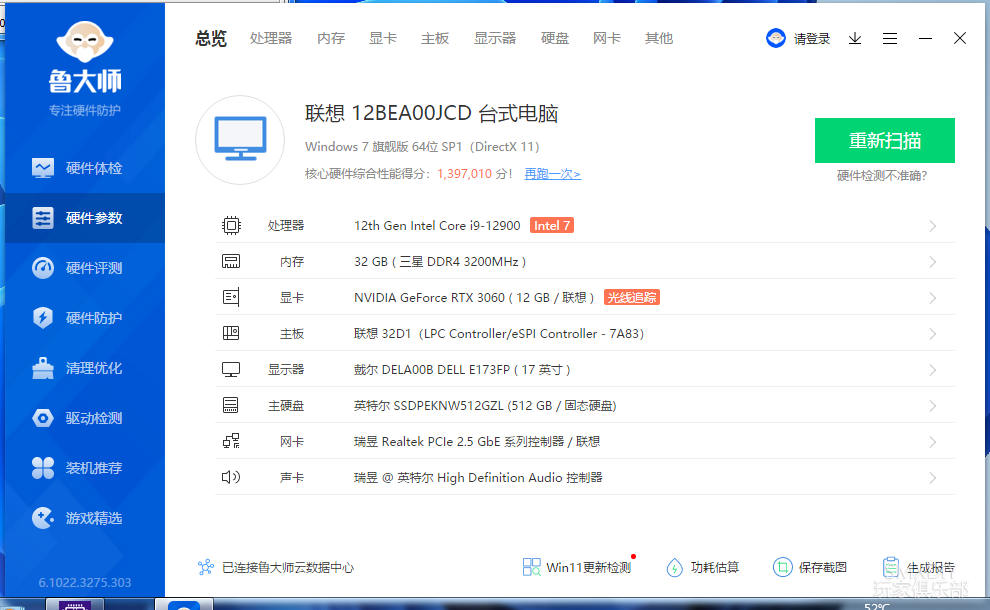Click 32 GB 三星 DDR4 memory text
Viewport: 990px width, 610px height.
tap(440, 261)
